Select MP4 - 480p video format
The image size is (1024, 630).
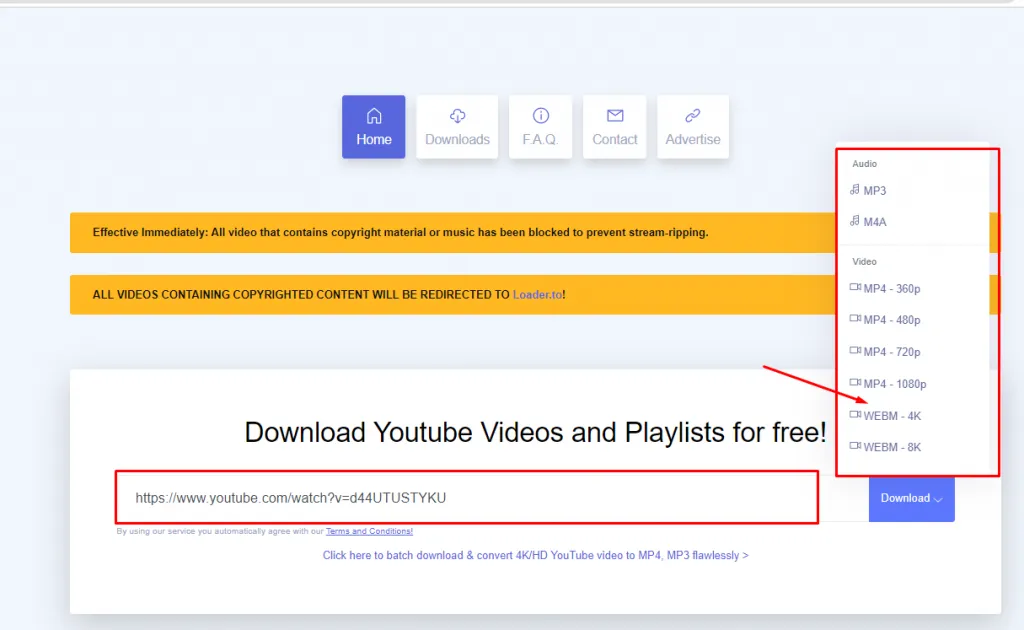click(891, 320)
